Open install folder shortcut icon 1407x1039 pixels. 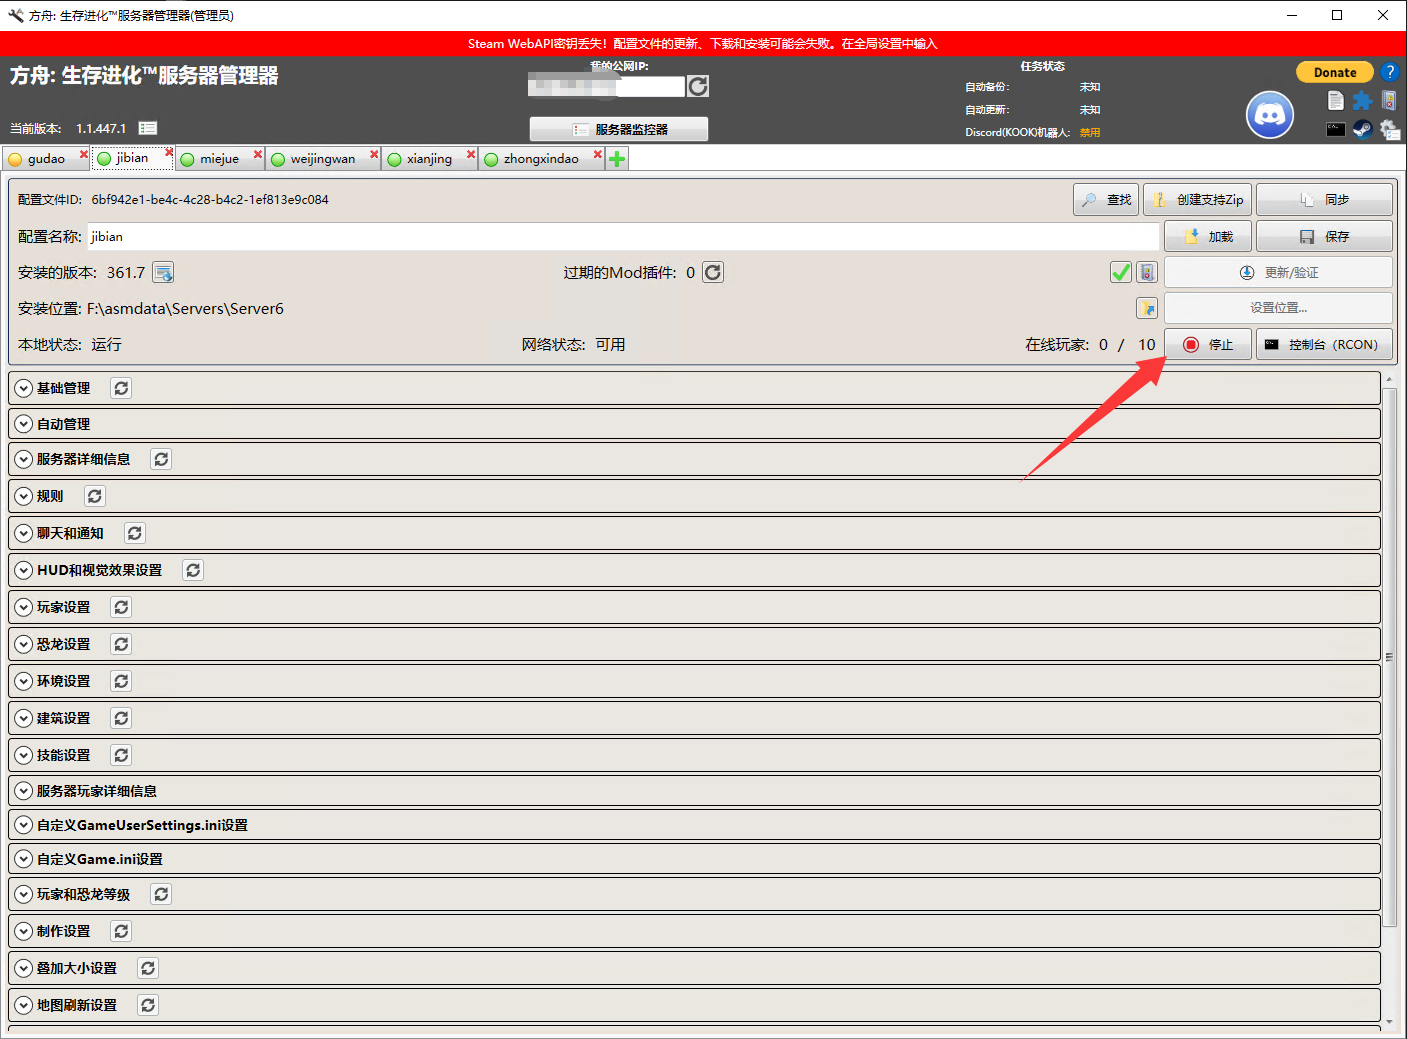click(1147, 308)
